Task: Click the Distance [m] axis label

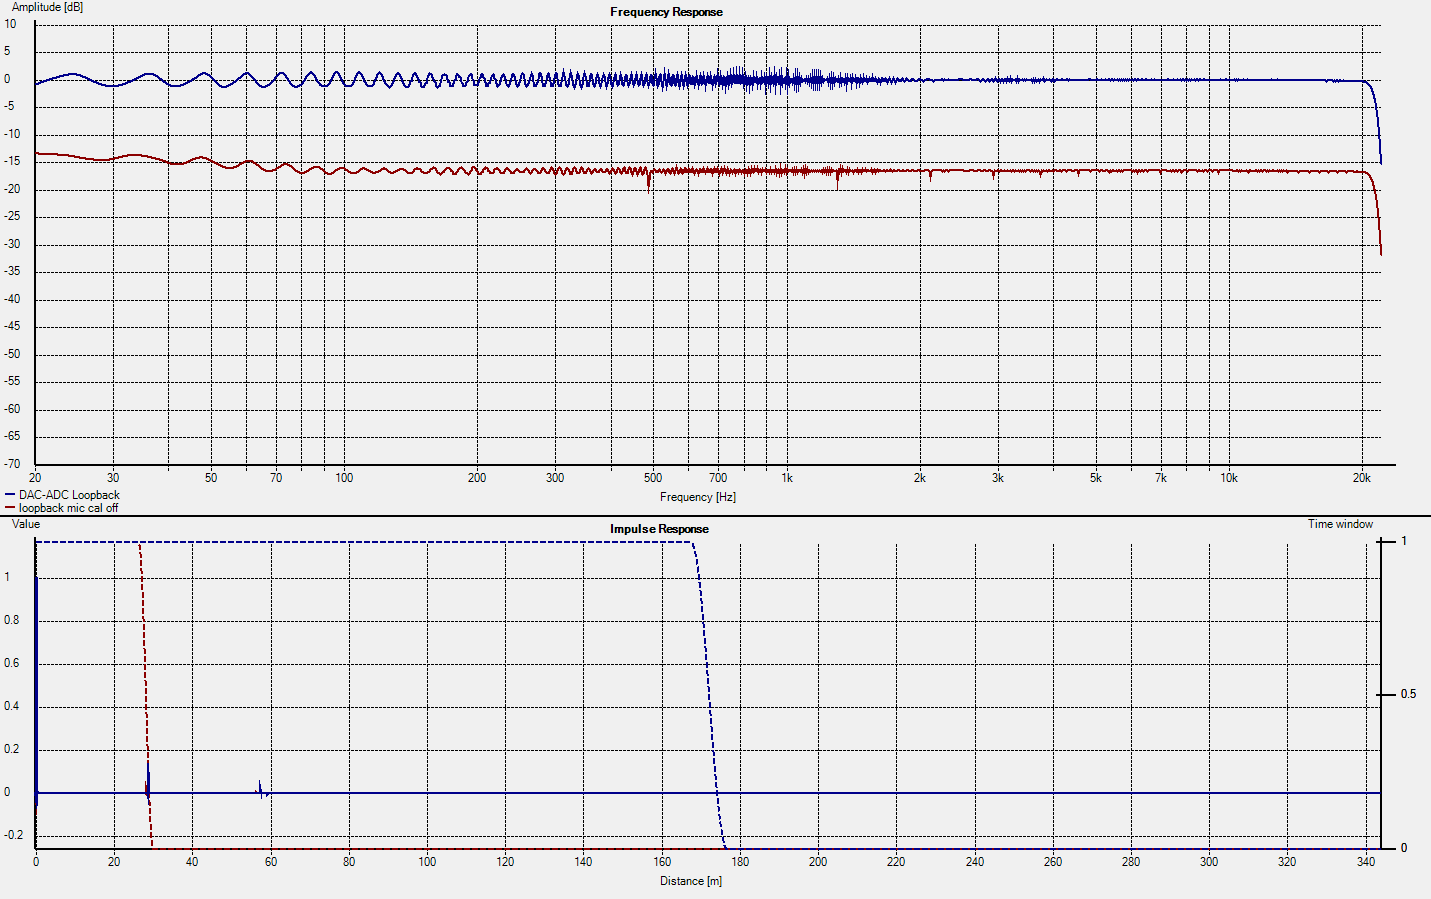Action: 690,881
